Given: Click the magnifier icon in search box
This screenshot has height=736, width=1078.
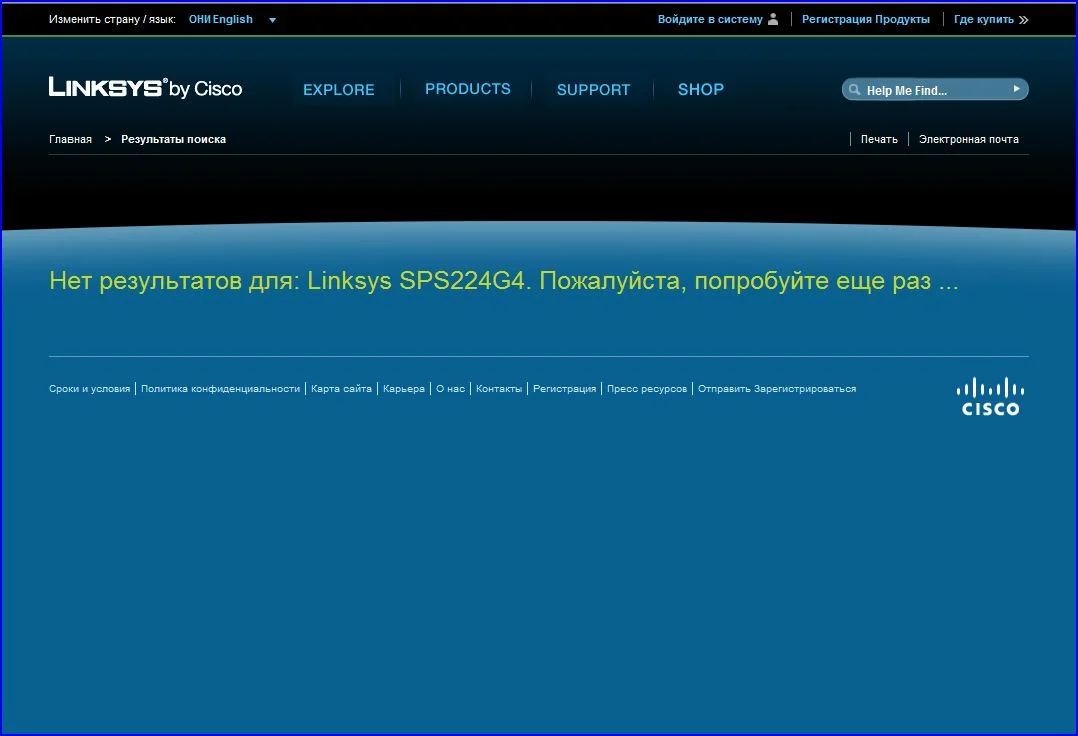Looking at the screenshot, I should point(854,89).
